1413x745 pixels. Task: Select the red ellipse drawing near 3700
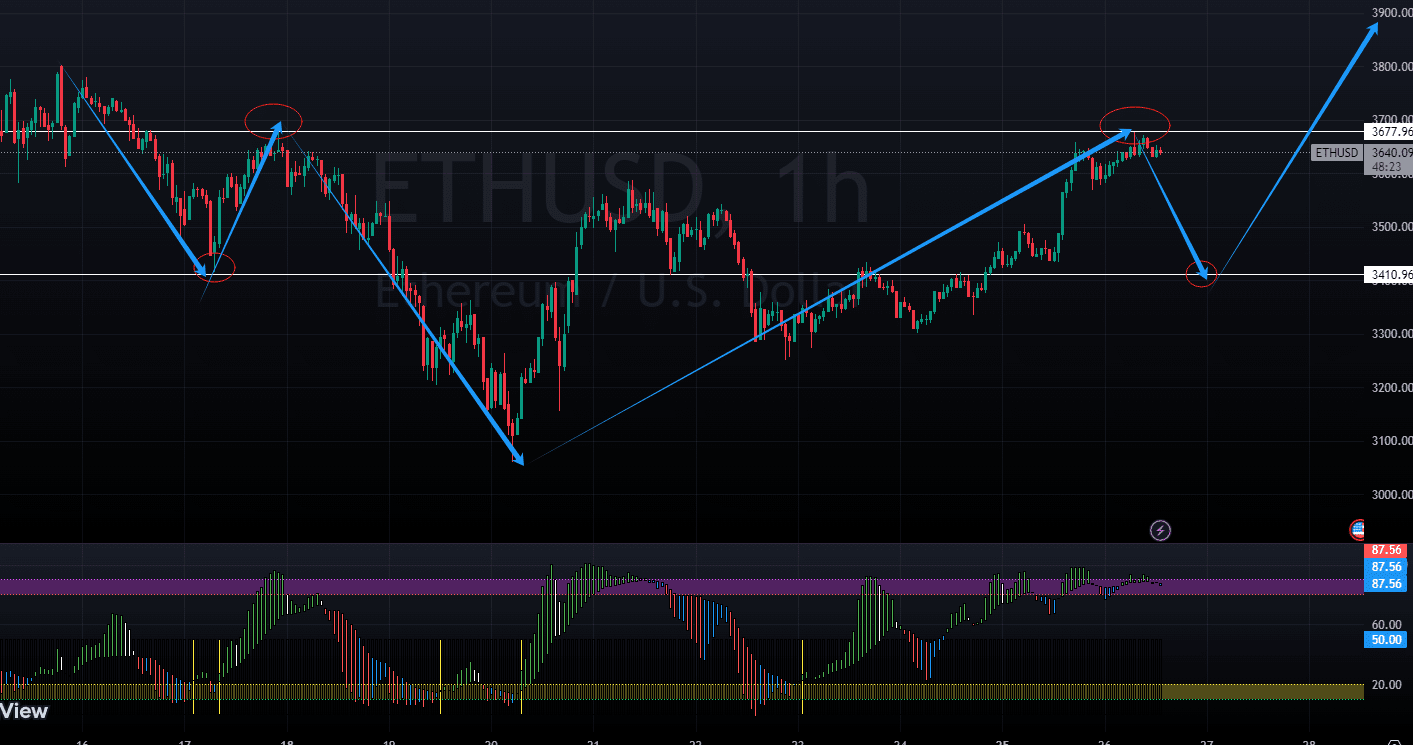click(1135, 125)
